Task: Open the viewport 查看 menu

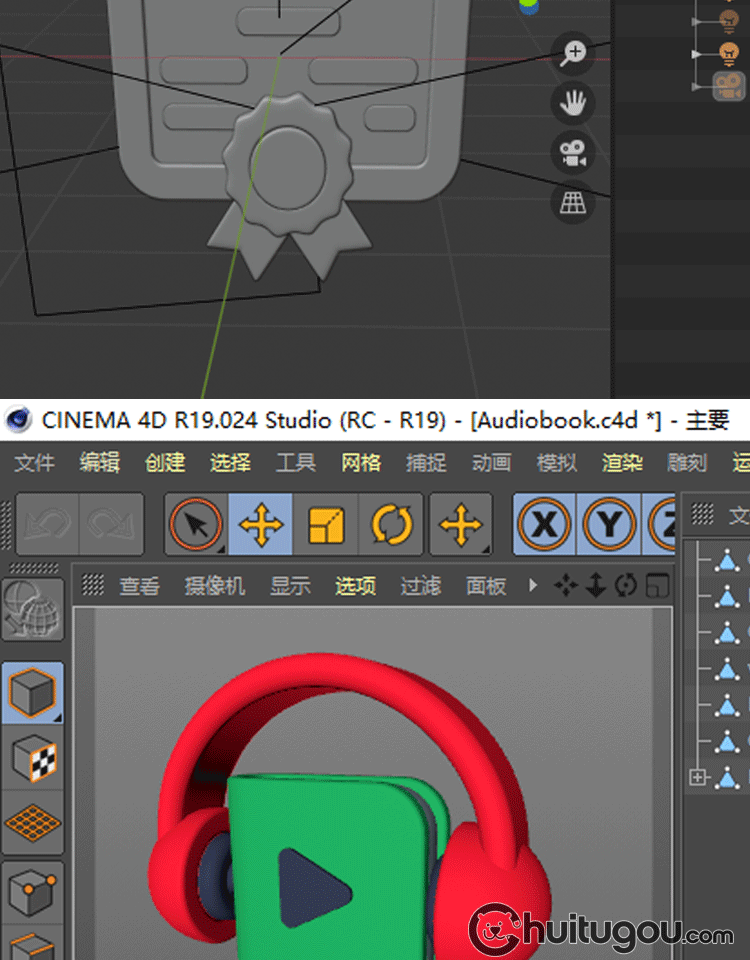Action: point(140,587)
